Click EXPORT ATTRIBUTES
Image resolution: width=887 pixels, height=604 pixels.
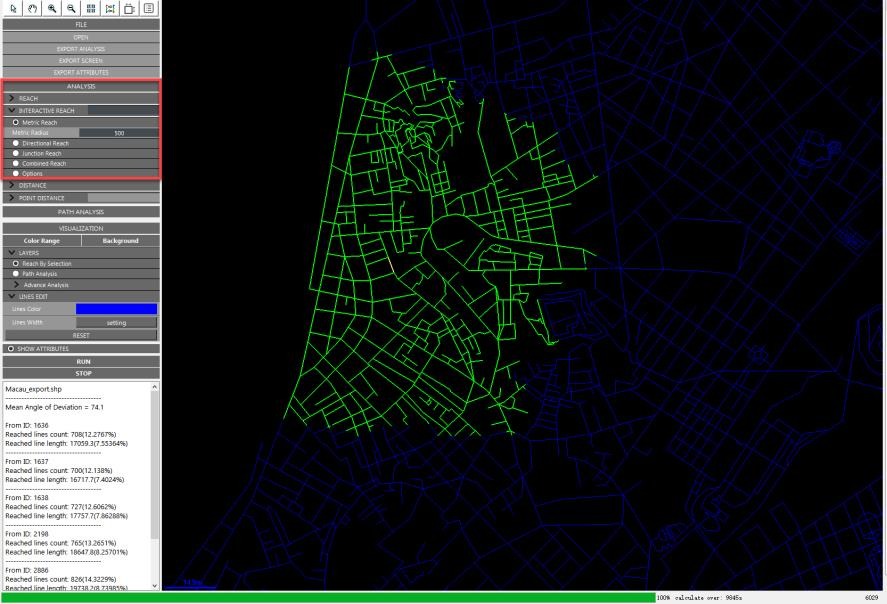(81, 72)
